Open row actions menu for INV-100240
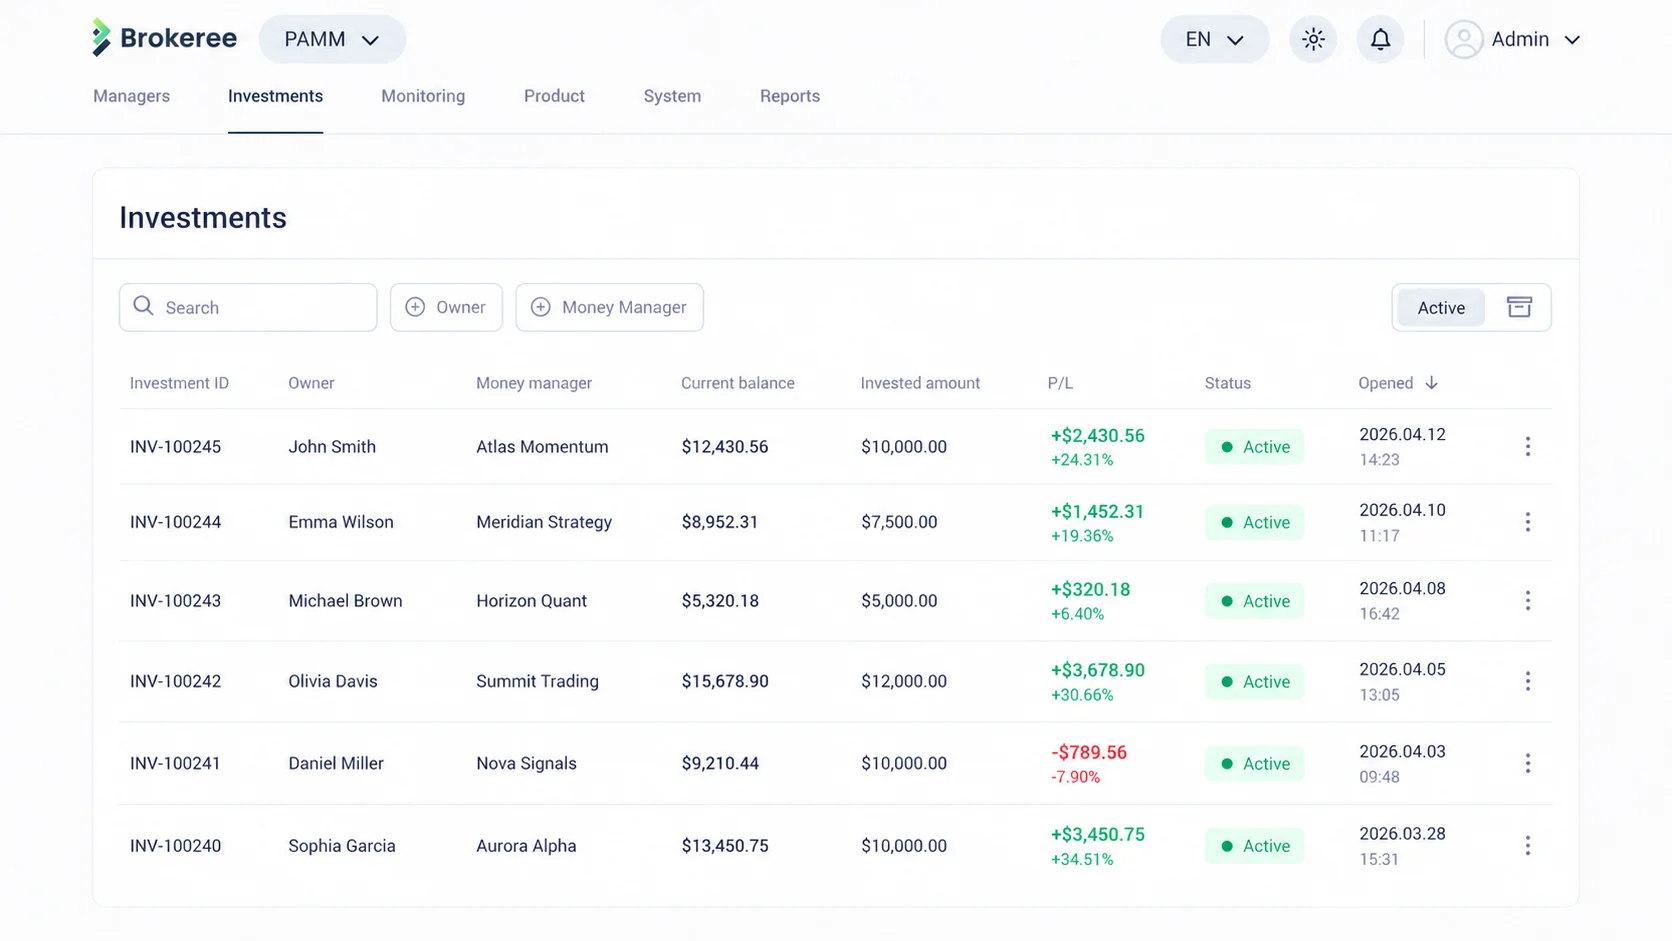The height and width of the screenshot is (941, 1672). [1527, 846]
